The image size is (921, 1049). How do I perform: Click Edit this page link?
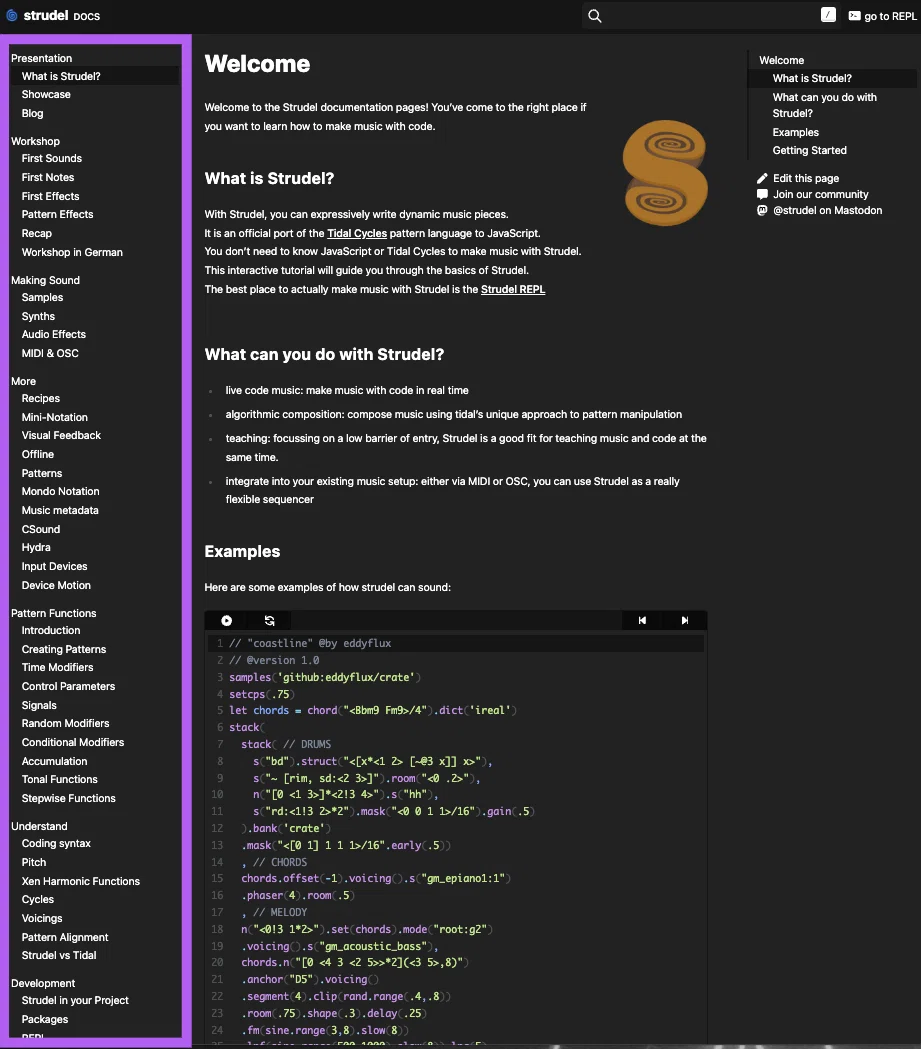(805, 178)
